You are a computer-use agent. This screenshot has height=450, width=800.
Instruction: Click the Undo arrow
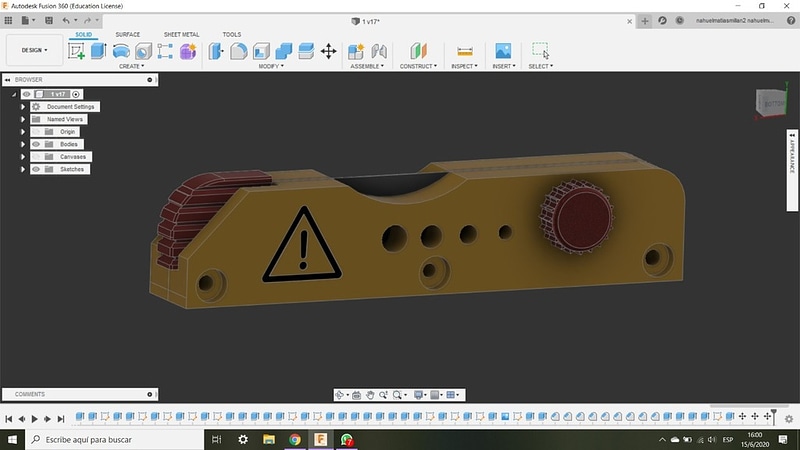tap(66, 20)
